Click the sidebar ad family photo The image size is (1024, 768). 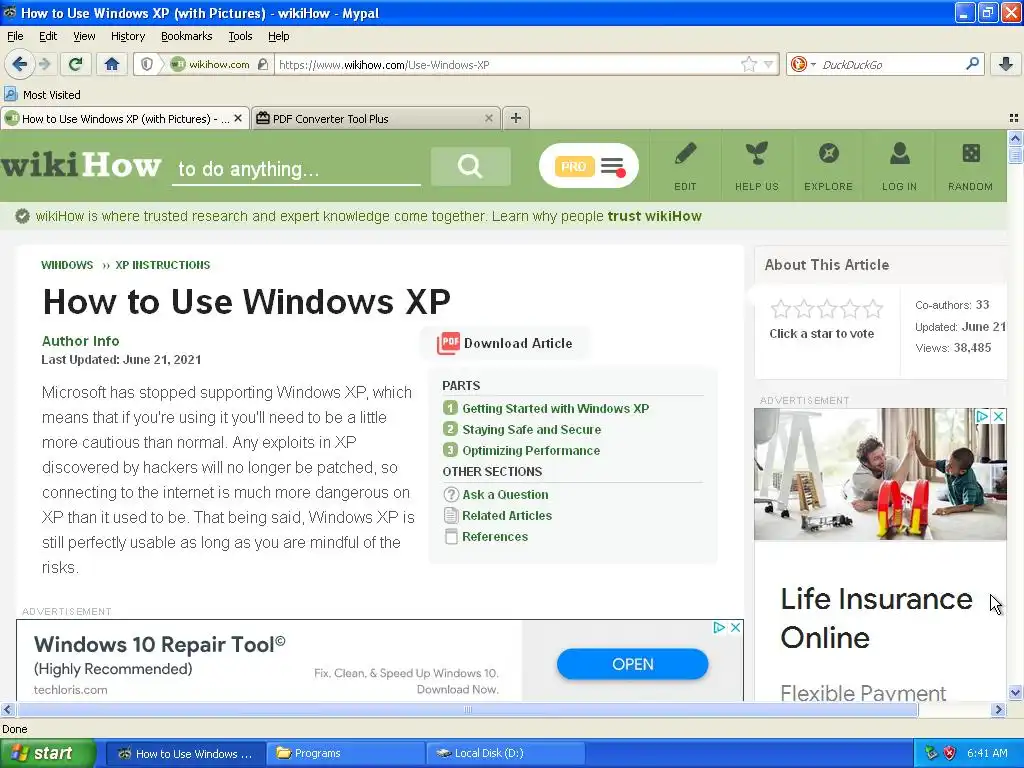click(880, 474)
